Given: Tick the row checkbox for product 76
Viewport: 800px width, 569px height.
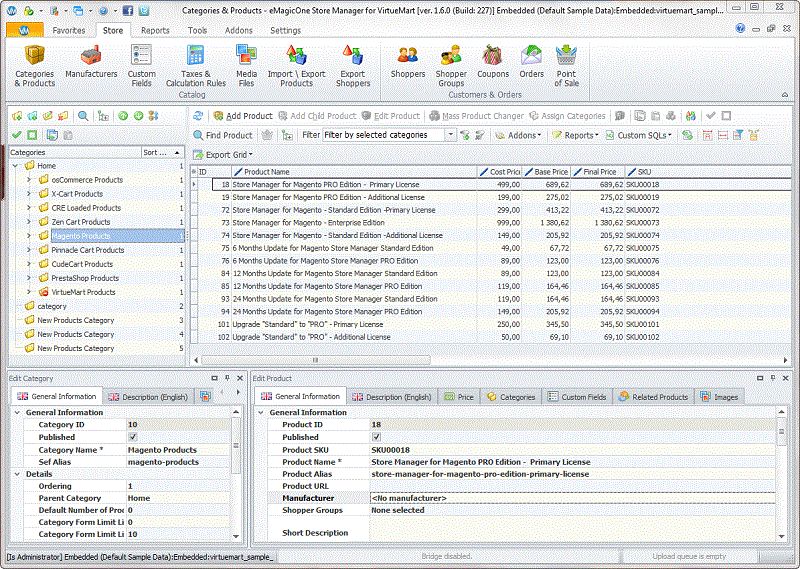Looking at the screenshot, I should pos(194,261).
